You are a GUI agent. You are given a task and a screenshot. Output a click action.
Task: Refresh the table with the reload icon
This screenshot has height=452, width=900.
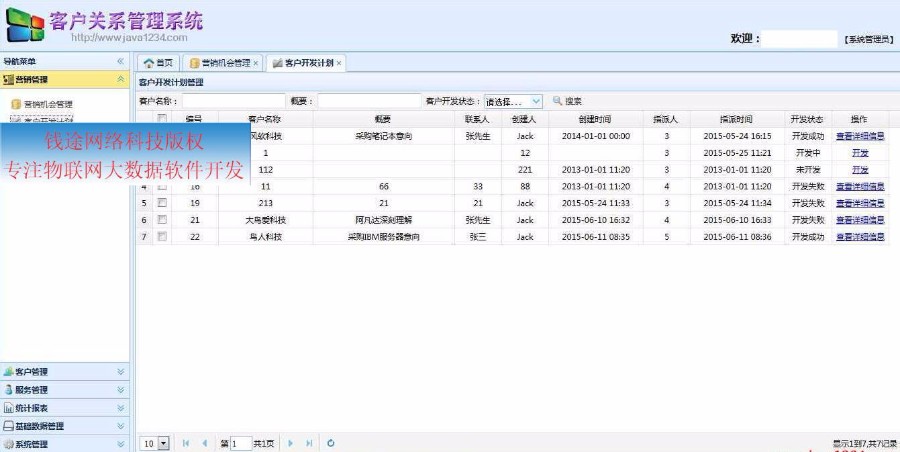[x=331, y=443]
